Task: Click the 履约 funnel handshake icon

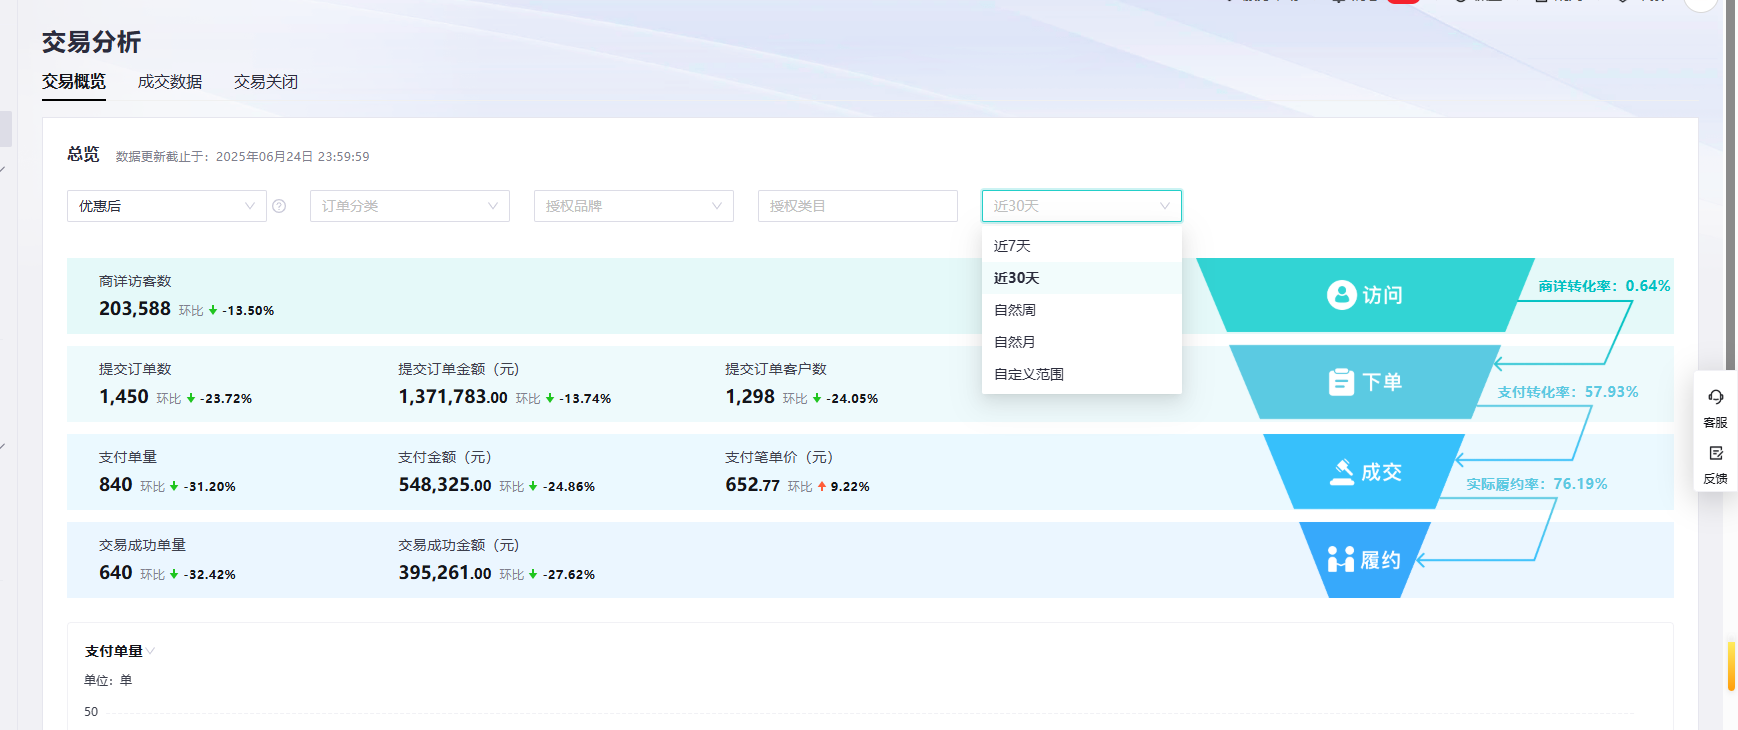Action: coord(1340,560)
